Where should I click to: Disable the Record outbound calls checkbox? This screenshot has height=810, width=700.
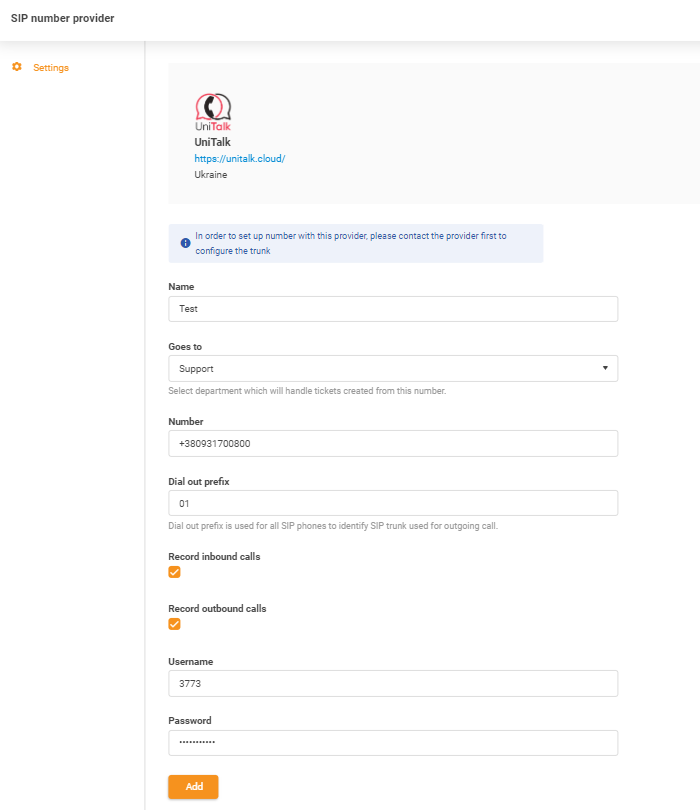point(174,623)
